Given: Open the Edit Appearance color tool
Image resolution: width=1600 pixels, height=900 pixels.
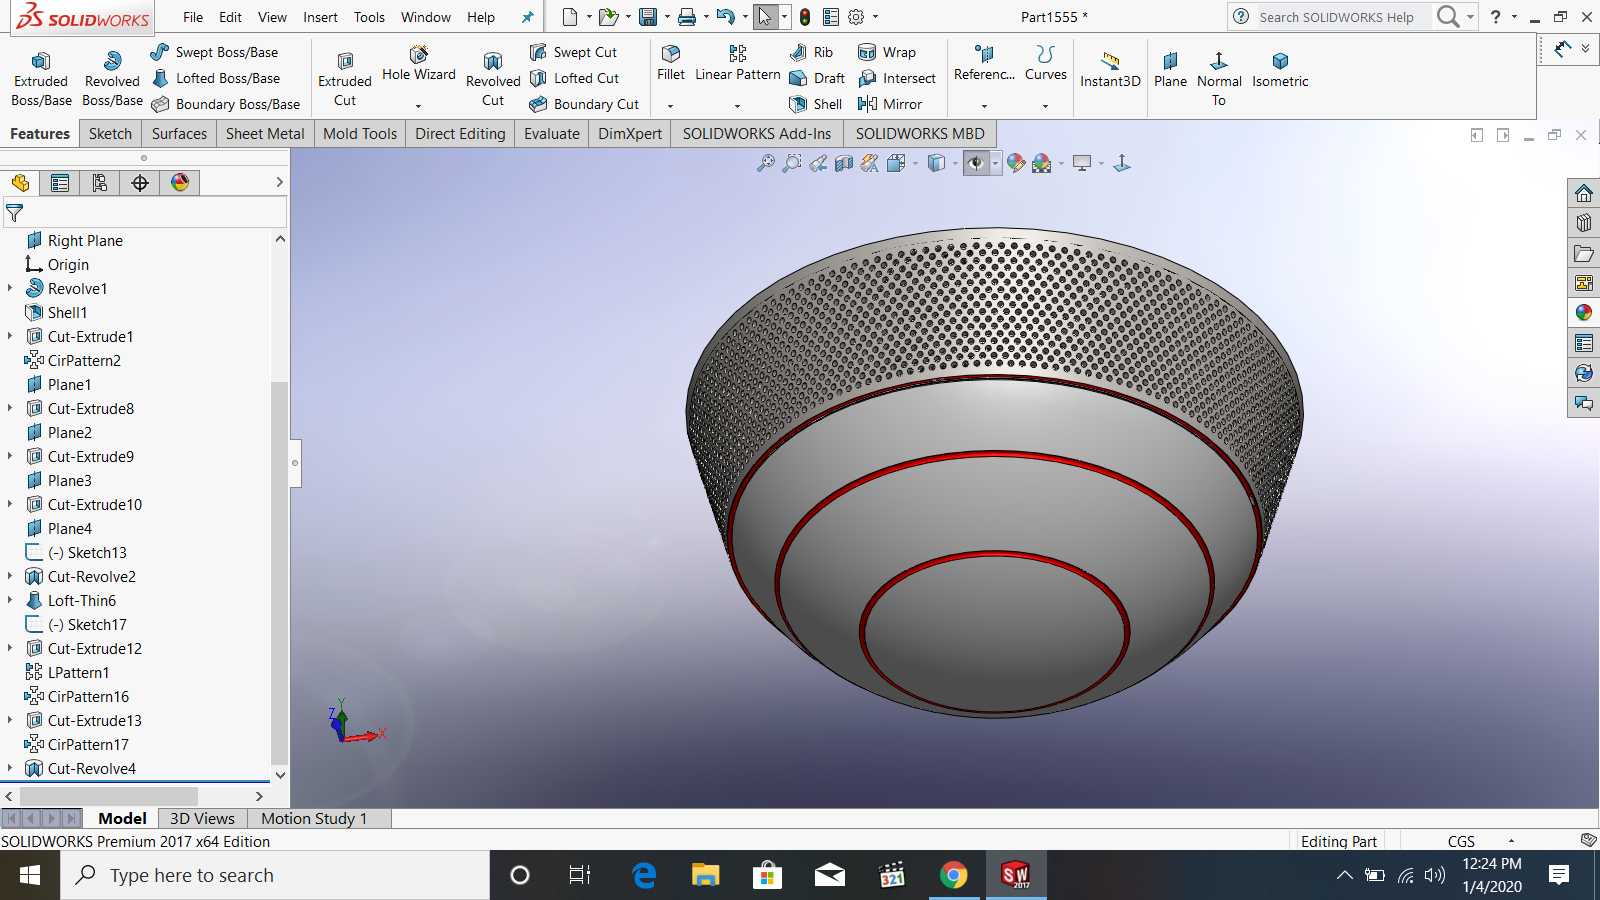Looking at the screenshot, I should pos(1016,163).
